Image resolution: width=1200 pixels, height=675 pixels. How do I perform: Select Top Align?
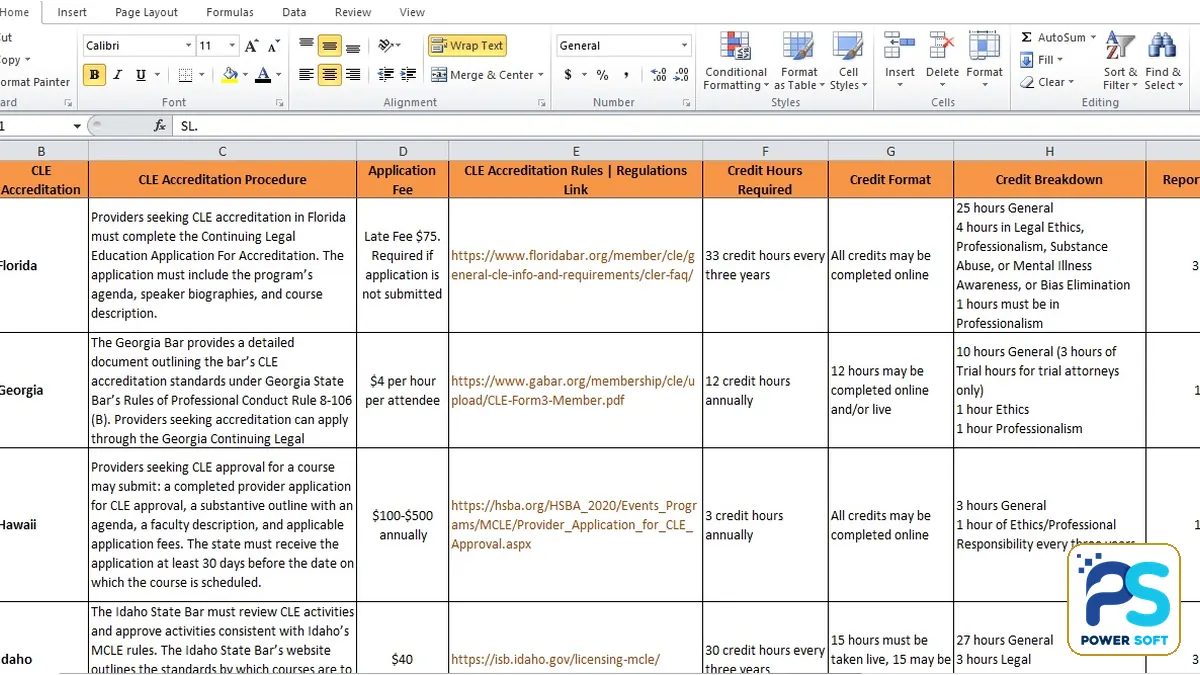coord(307,46)
